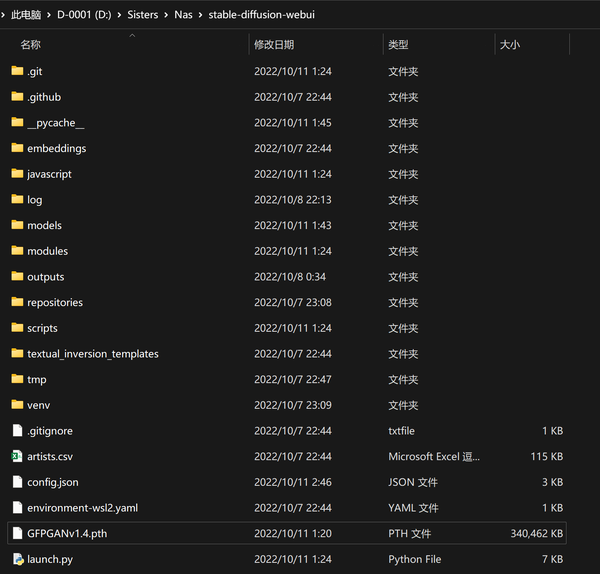The width and height of the screenshot is (600, 574).
Task: Click the environment-wsl2.yaml file icon
Action: pyautogui.click(x=17, y=507)
